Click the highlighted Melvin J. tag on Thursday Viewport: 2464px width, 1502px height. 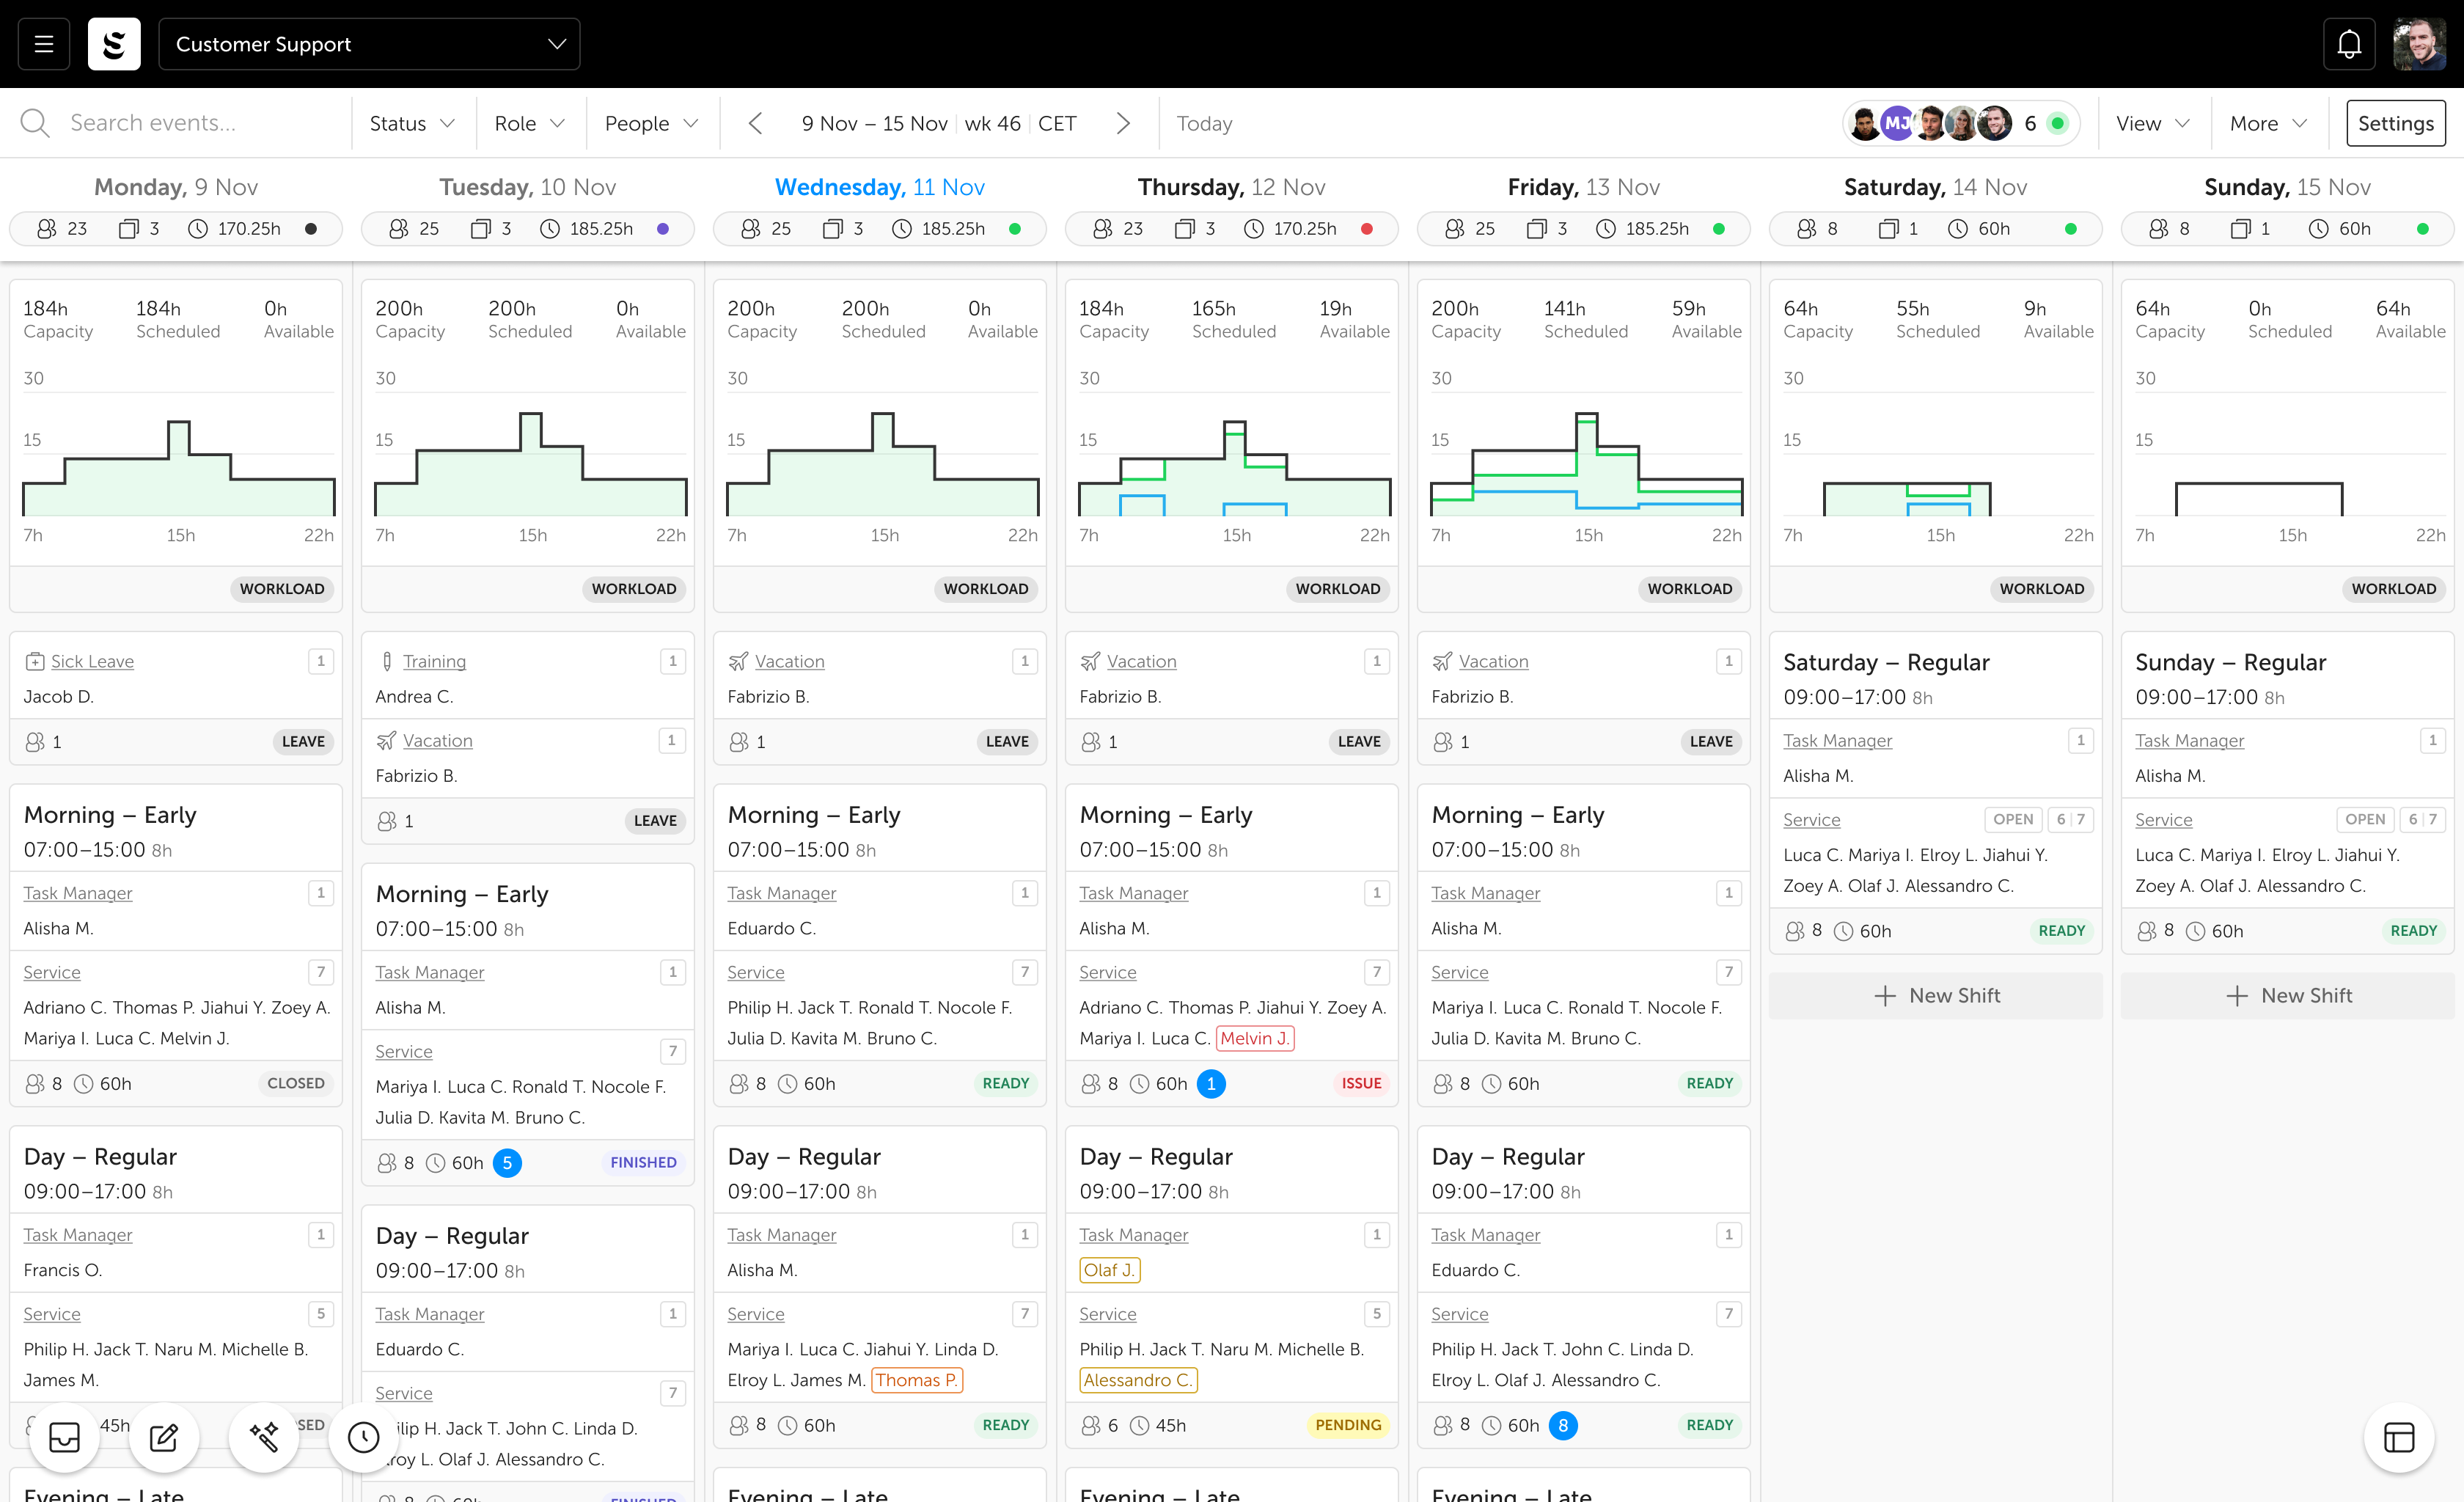pos(1255,1038)
